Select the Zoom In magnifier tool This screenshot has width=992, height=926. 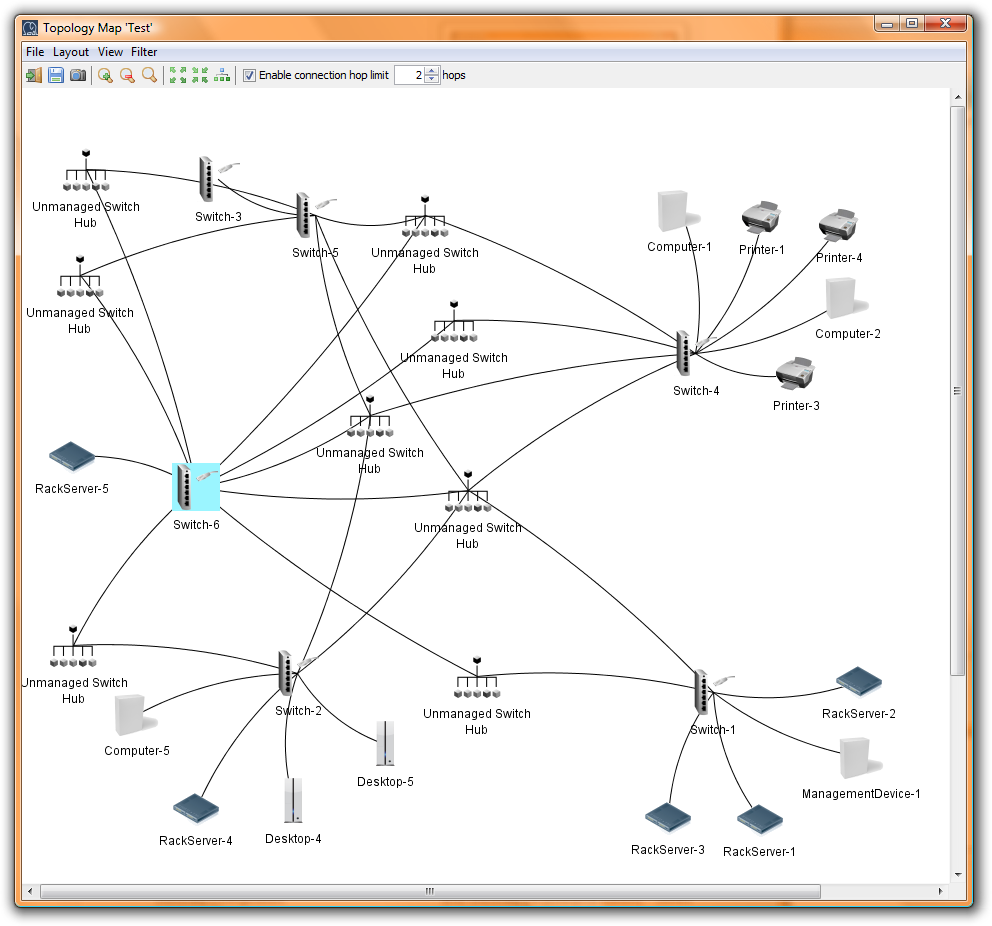(104, 75)
